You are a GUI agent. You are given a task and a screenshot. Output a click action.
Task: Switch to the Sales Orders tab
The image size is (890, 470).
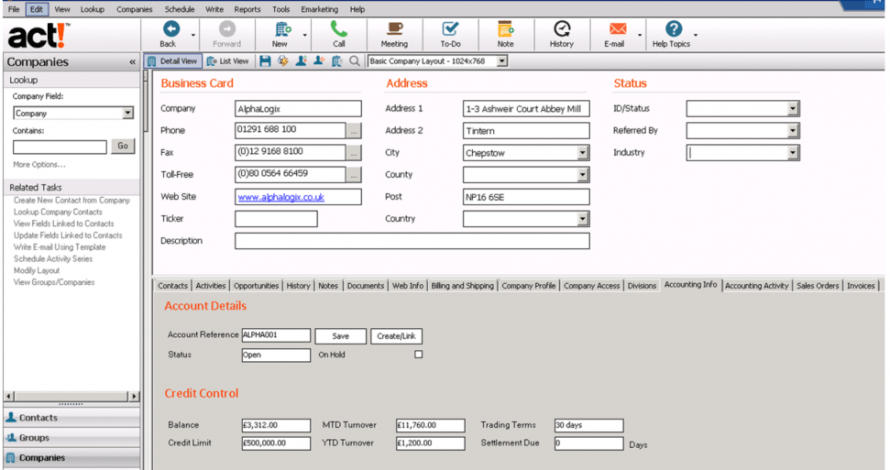817,286
